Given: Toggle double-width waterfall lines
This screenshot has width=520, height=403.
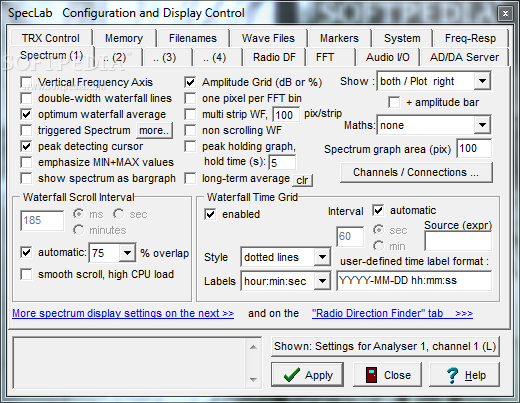Looking at the screenshot, I should tap(26, 98).
